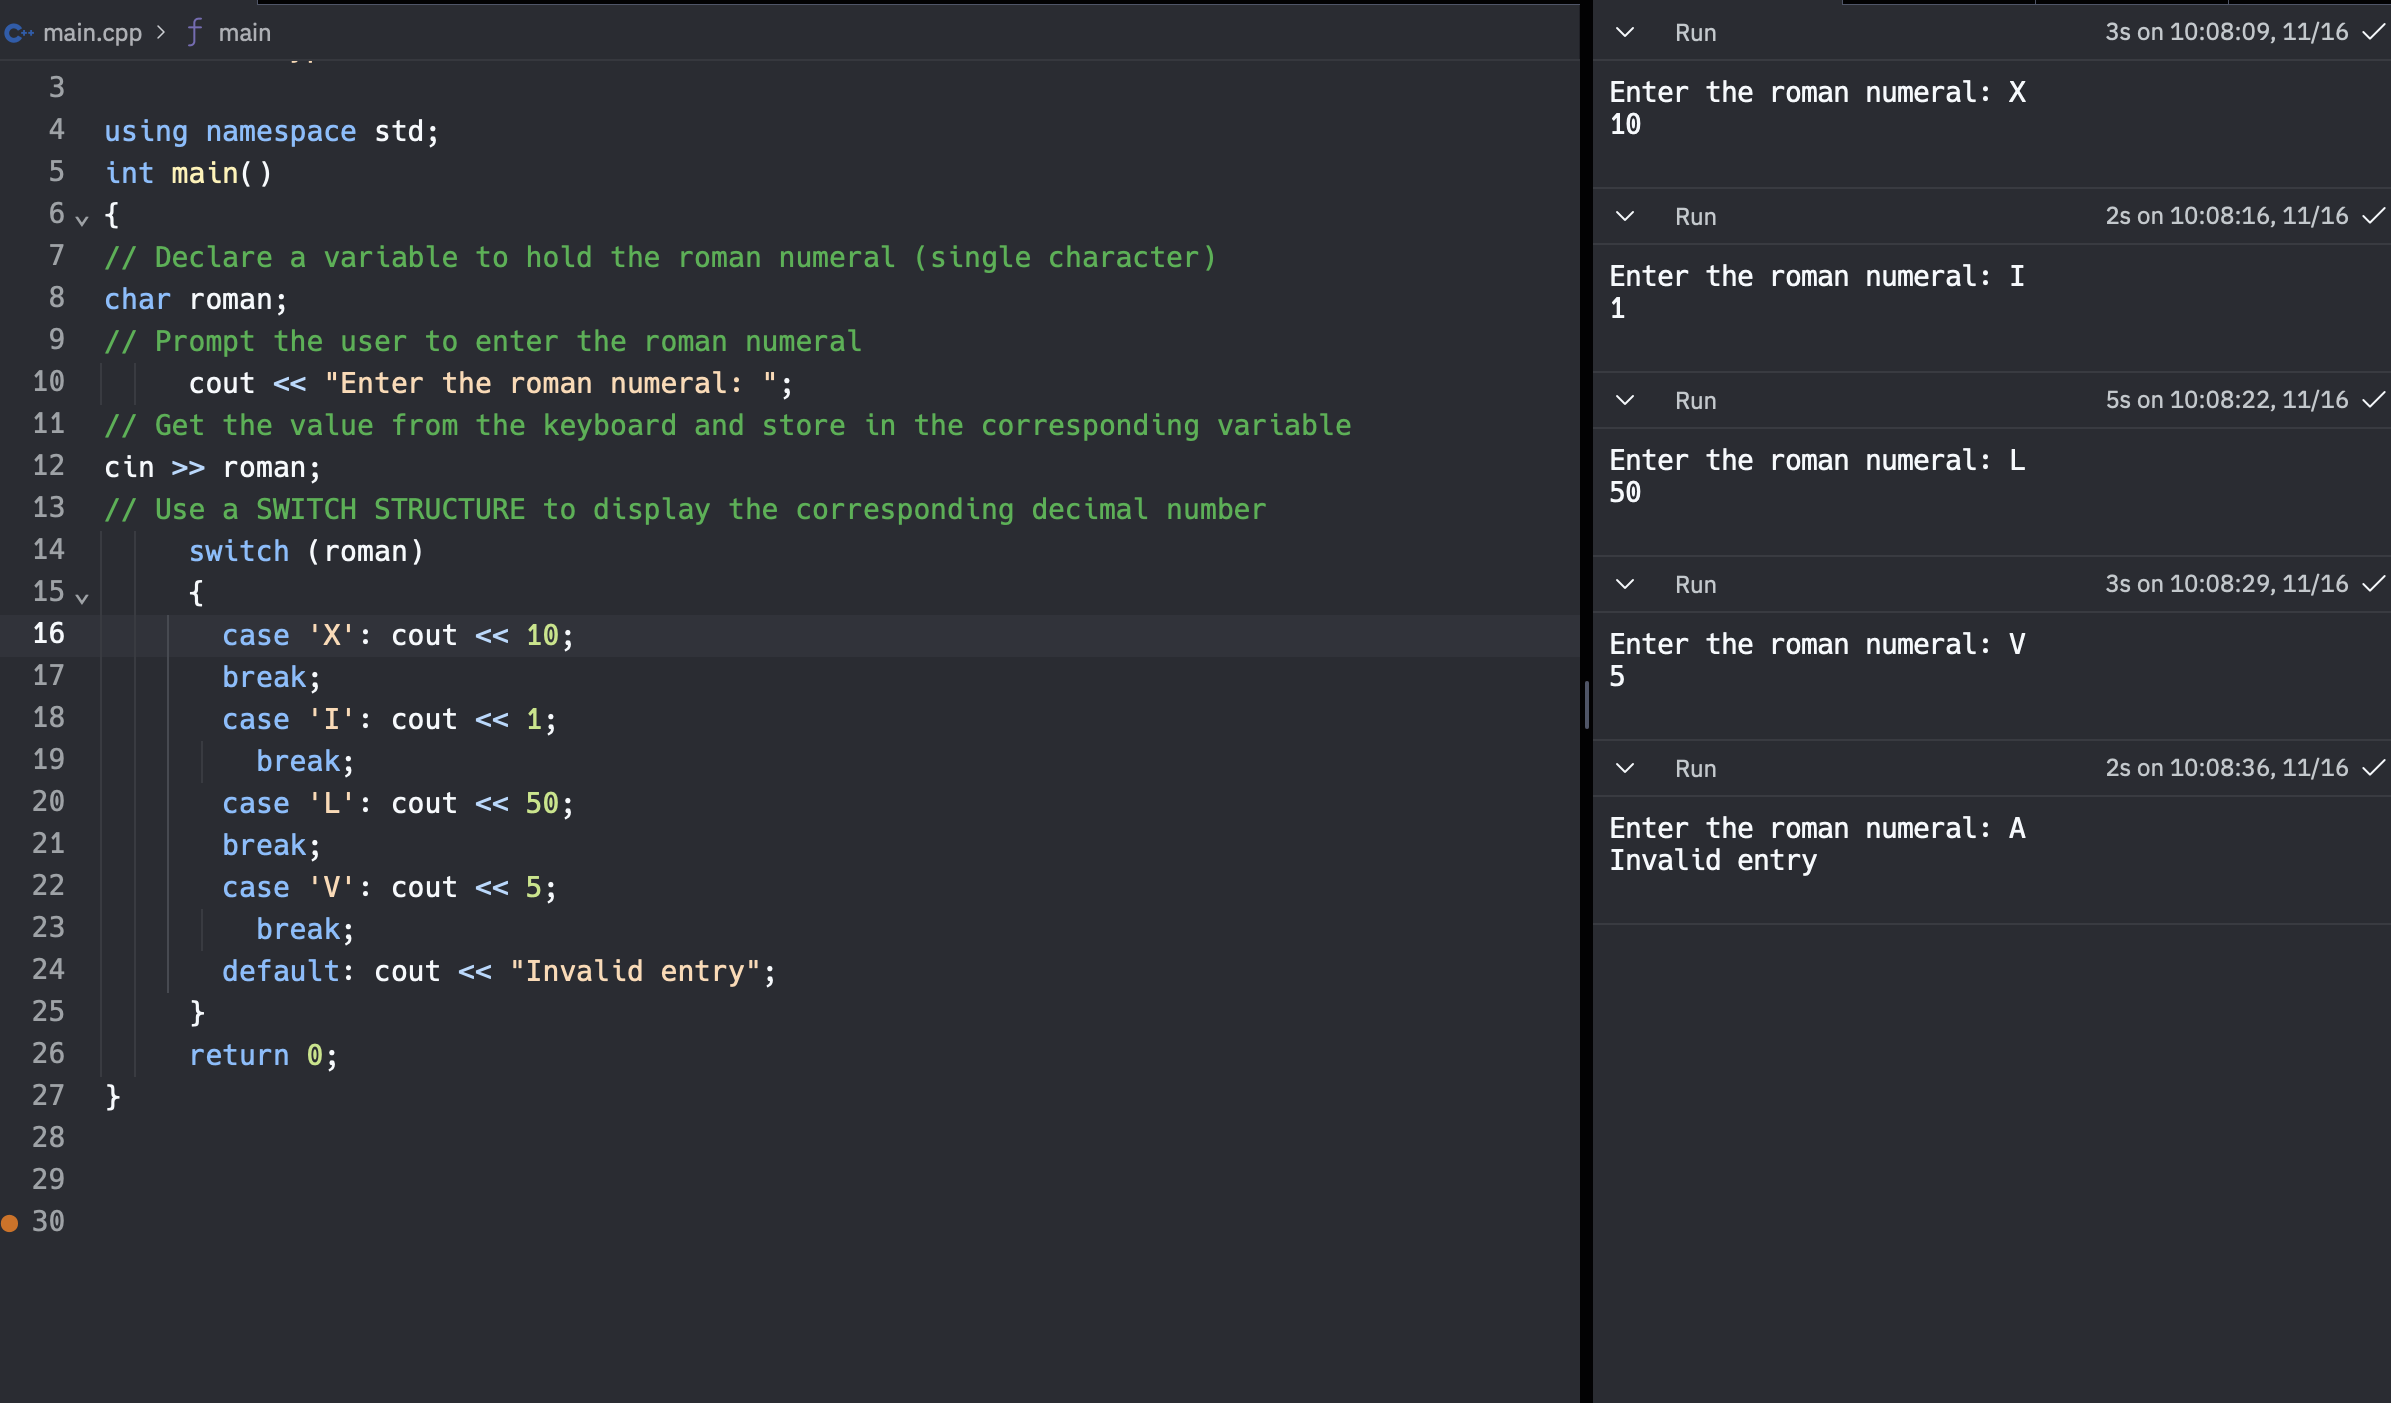The width and height of the screenshot is (2391, 1403).
Task: Click checkmark icon of the 10:08:09 run
Action: click(2373, 32)
